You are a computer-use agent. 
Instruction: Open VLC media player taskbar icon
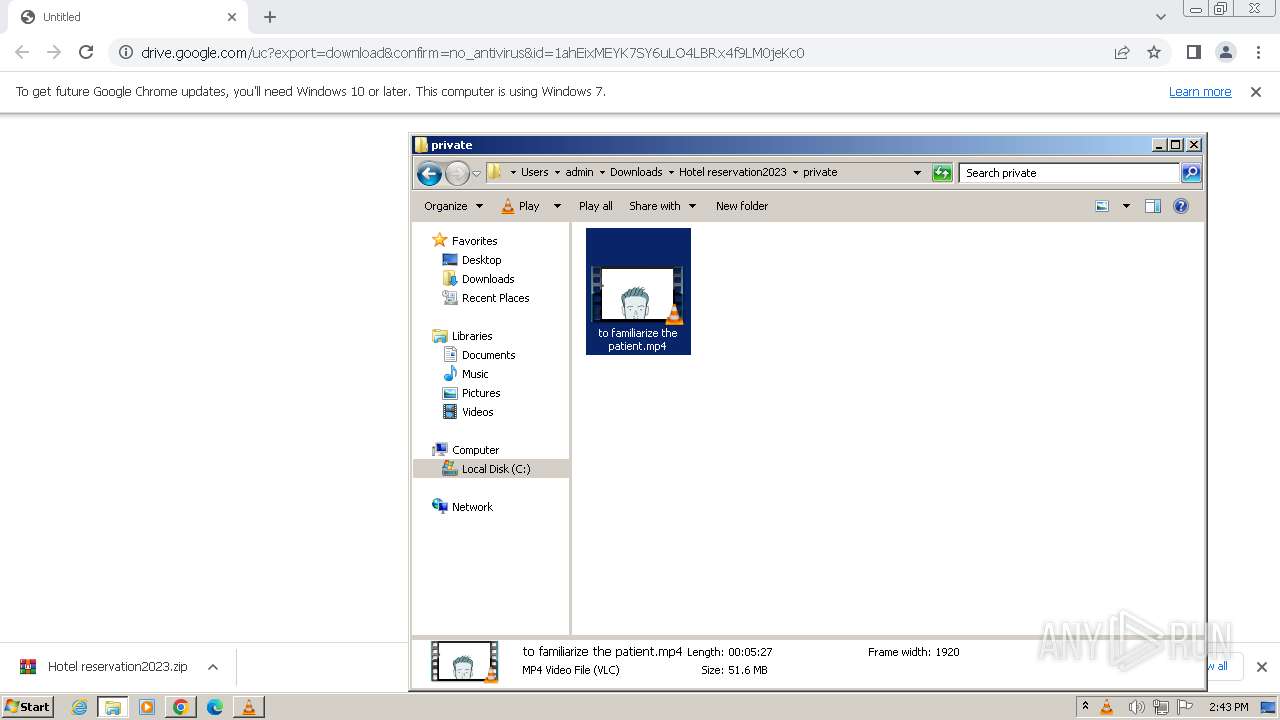249,707
